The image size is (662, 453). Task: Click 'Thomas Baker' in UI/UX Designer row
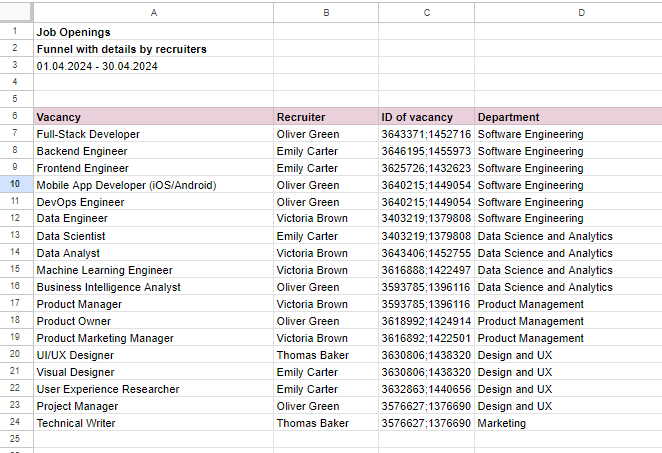coord(326,355)
